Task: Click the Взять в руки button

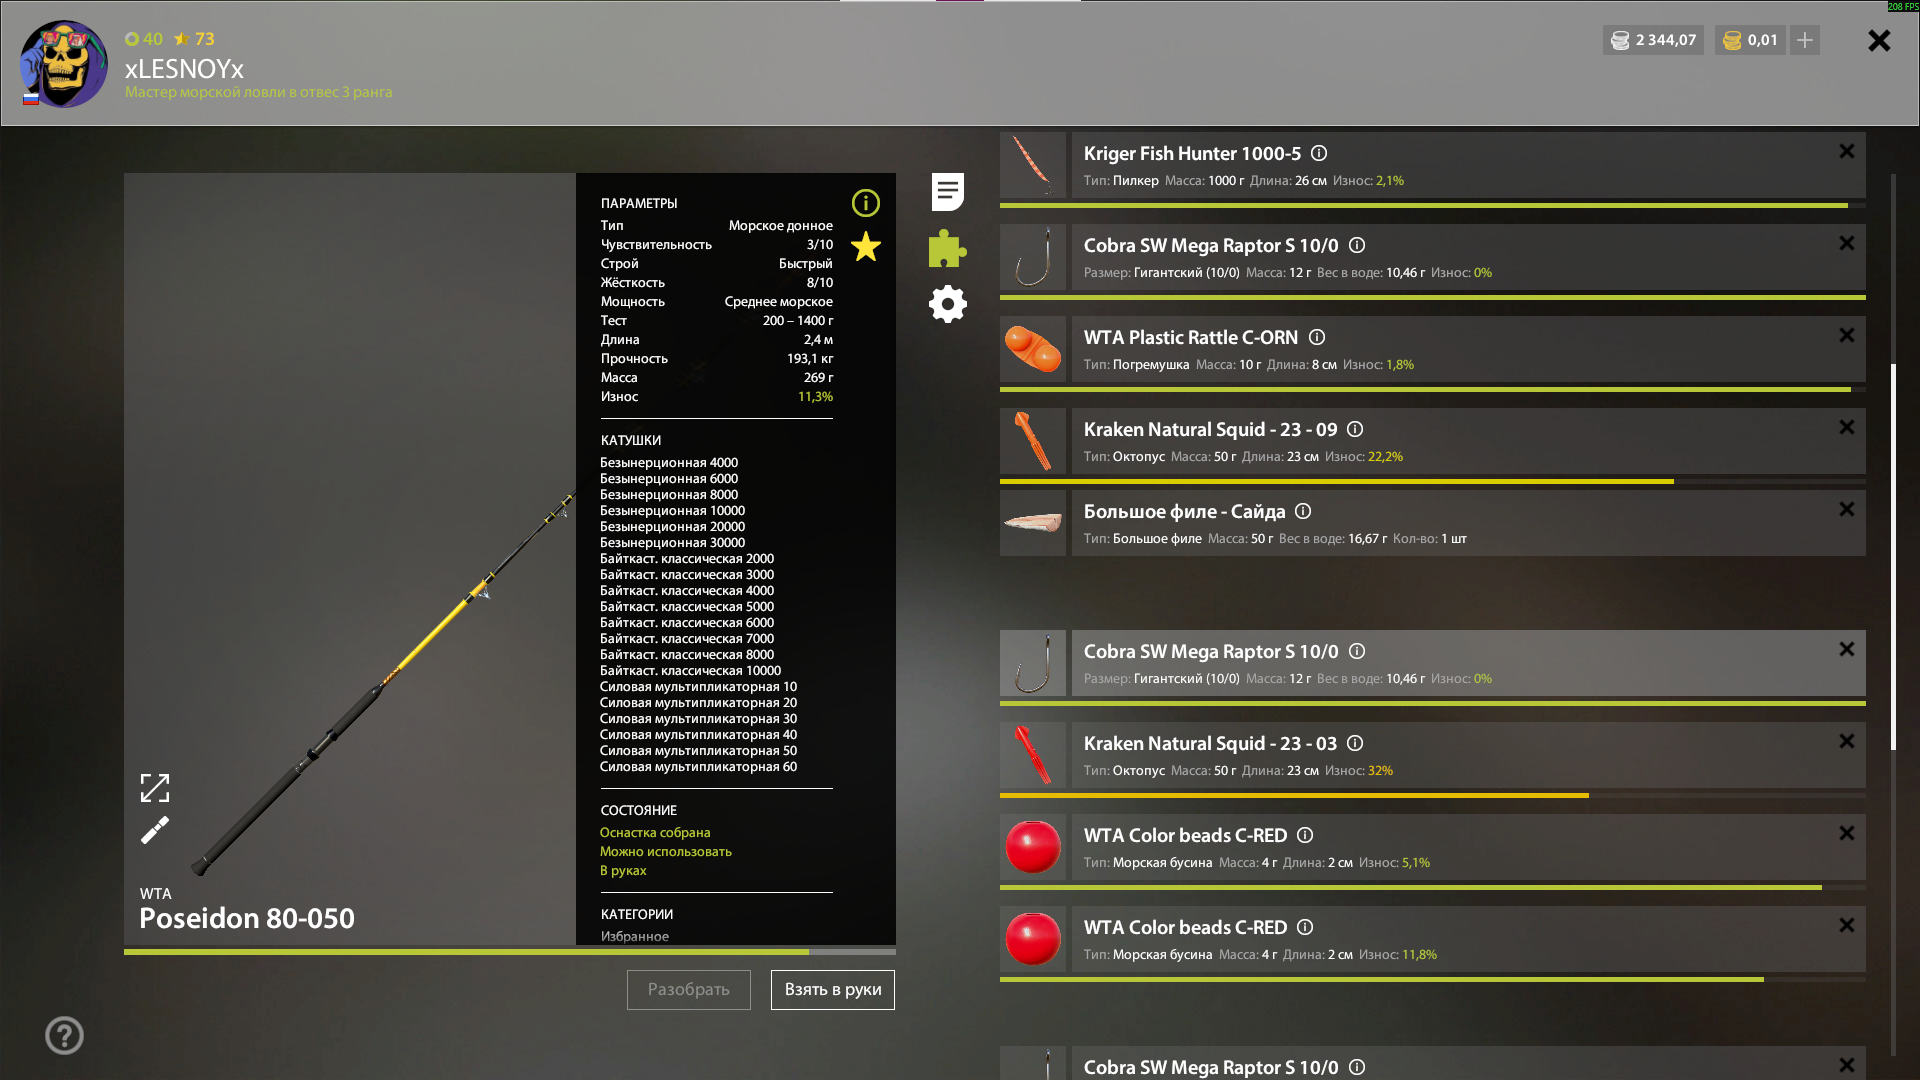Action: tap(833, 990)
